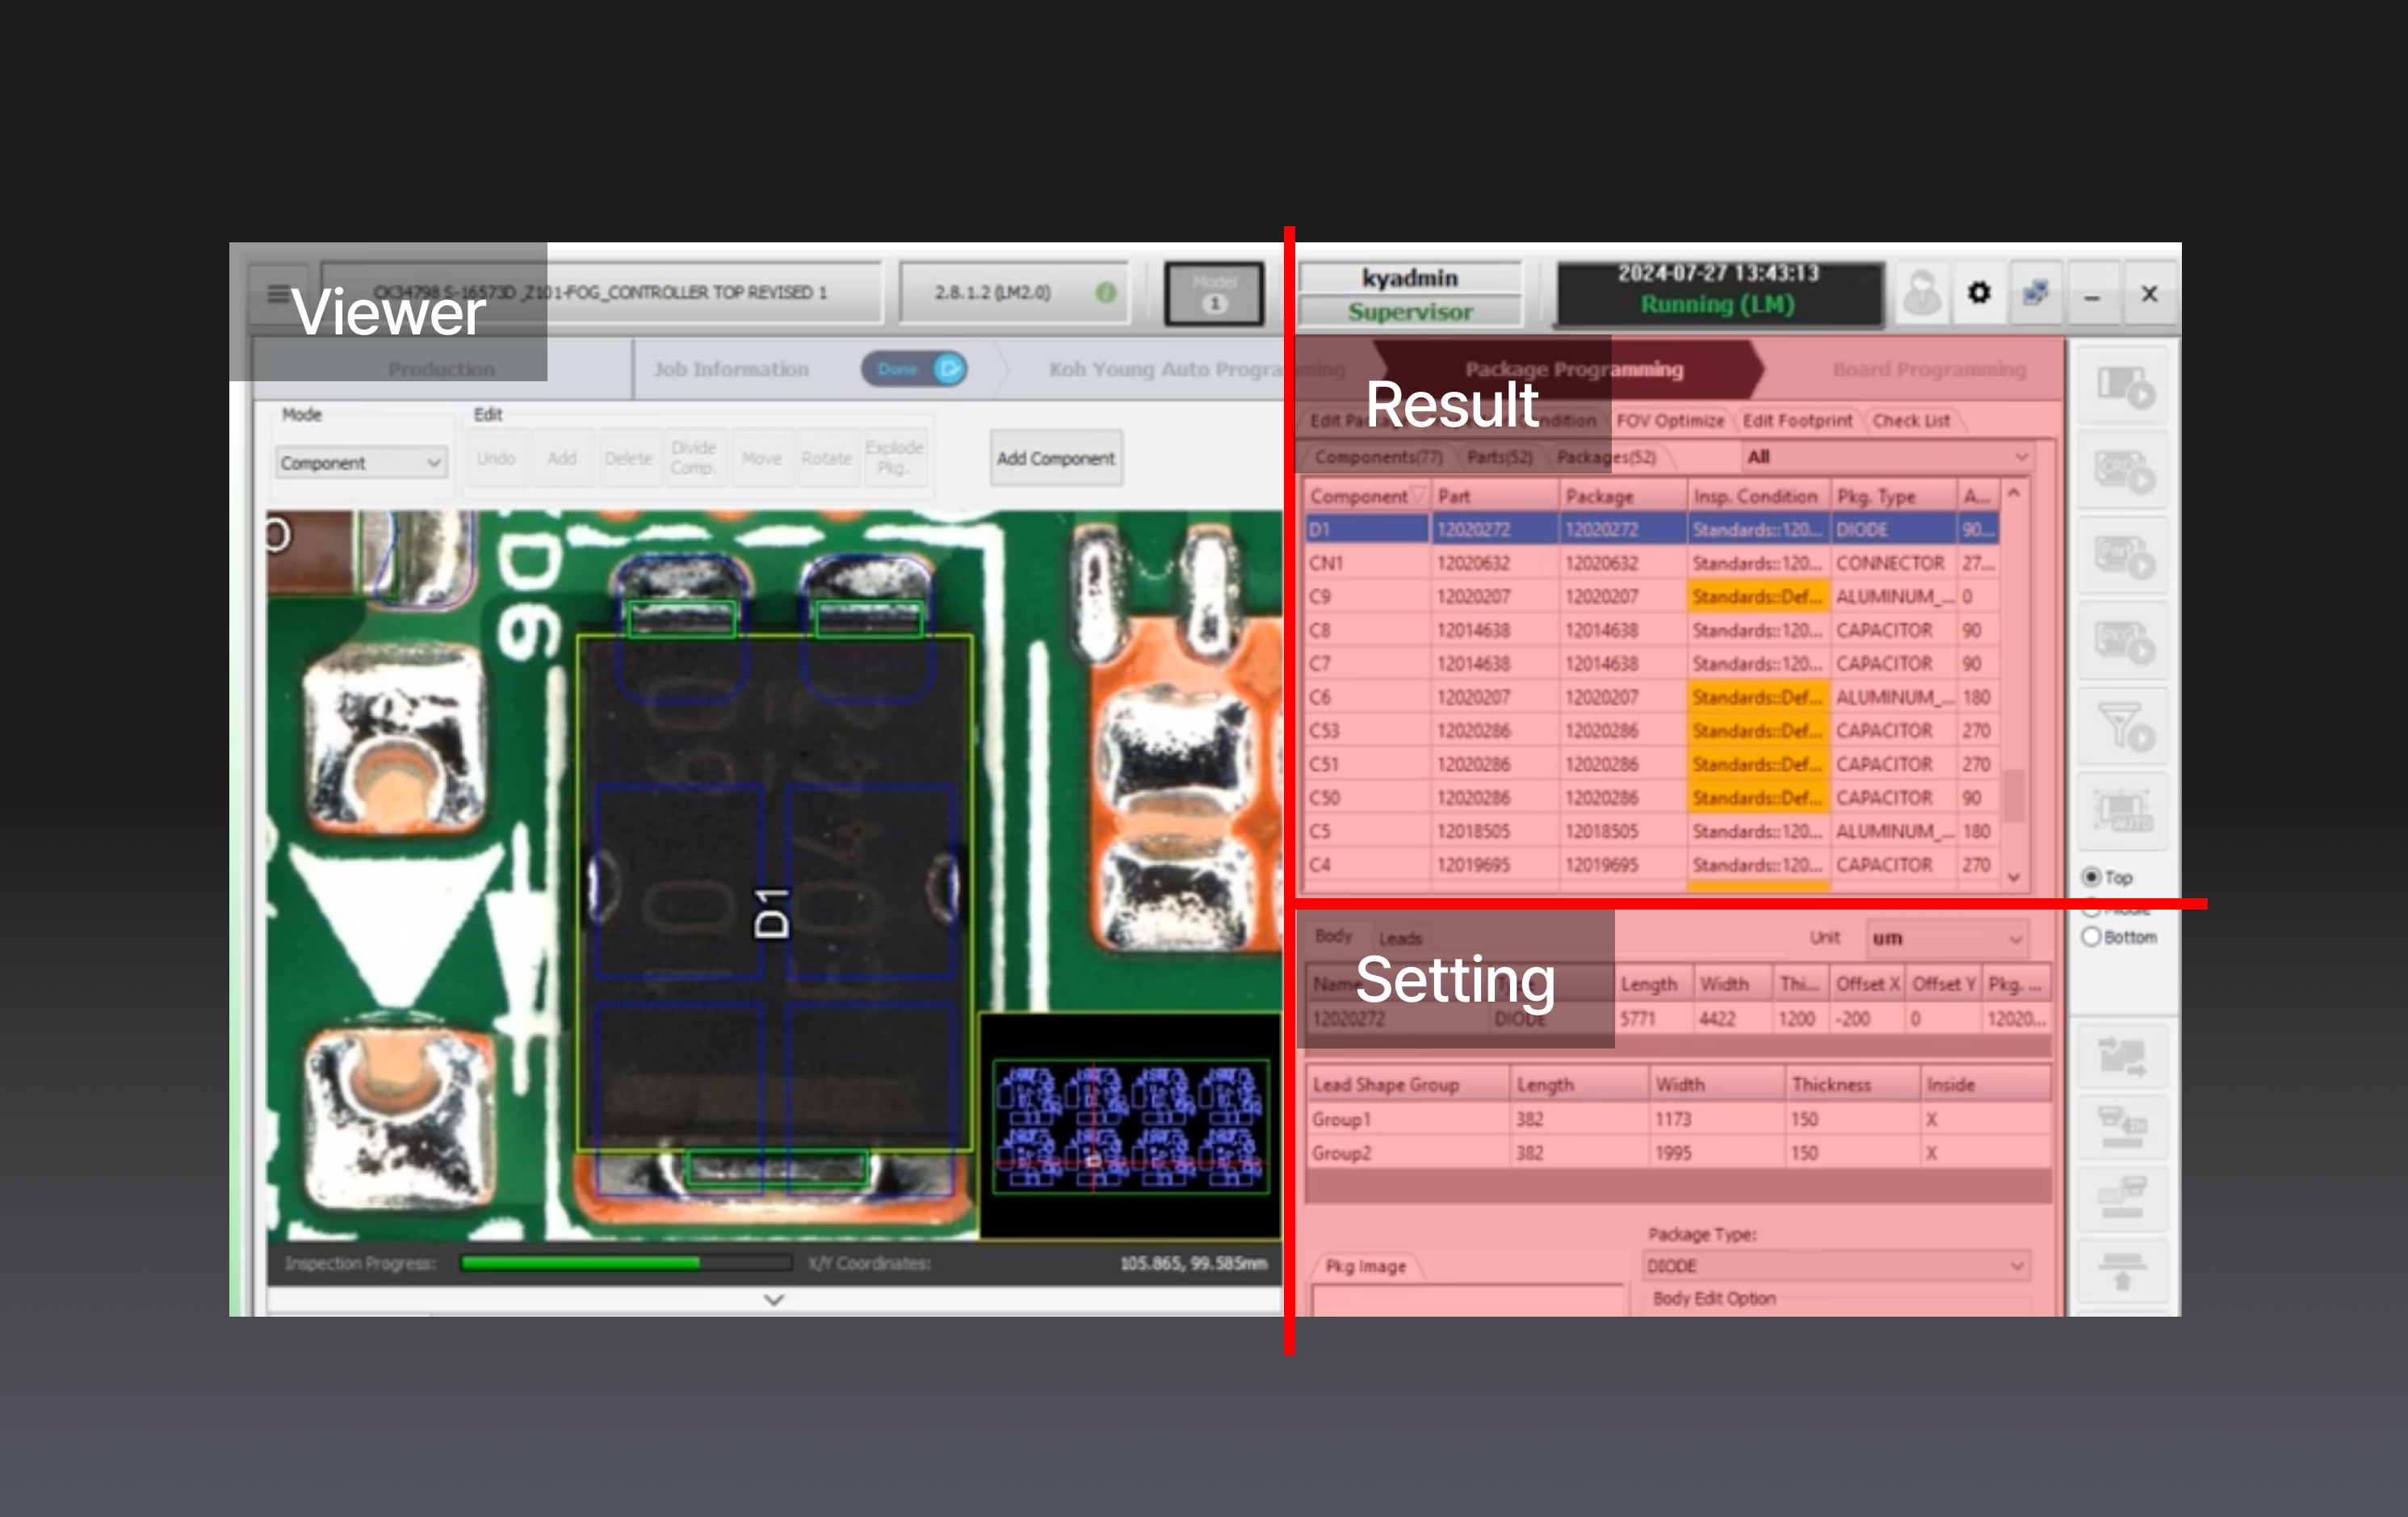The width and height of the screenshot is (2408, 1517).
Task: Select the Bottom side radio button
Action: (x=2091, y=937)
